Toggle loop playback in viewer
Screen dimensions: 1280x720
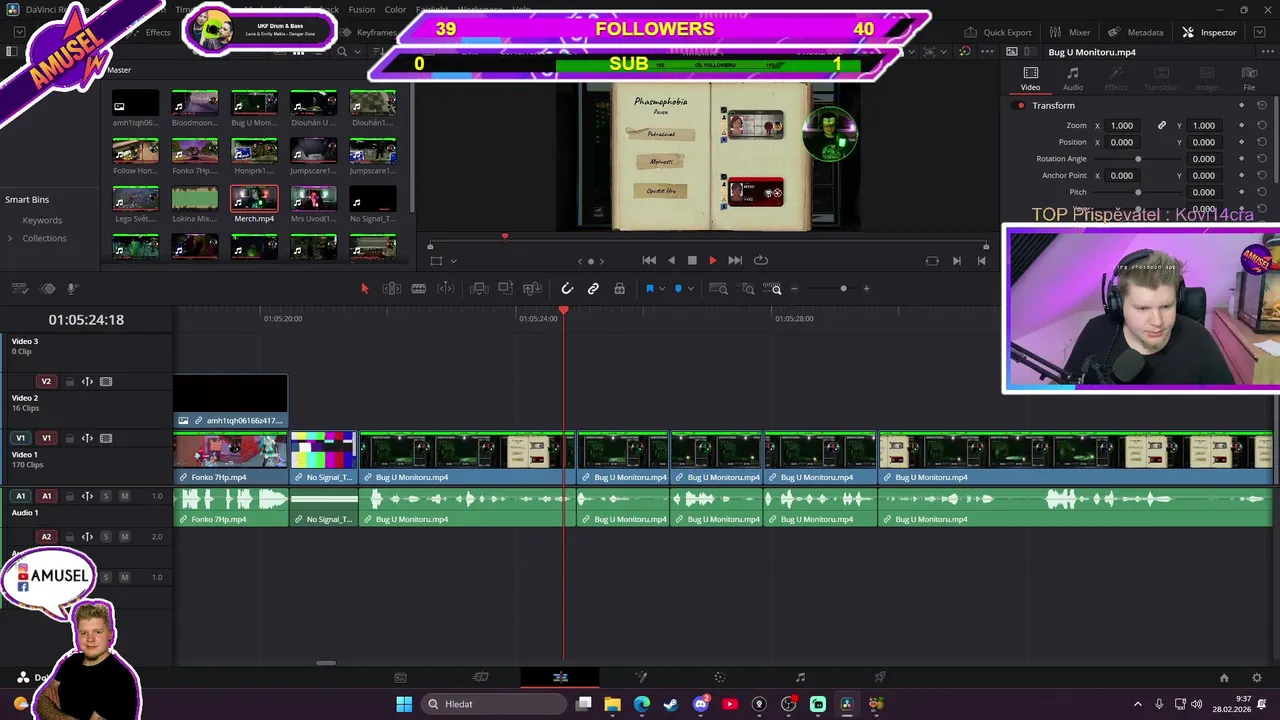[x=761, y=260]
